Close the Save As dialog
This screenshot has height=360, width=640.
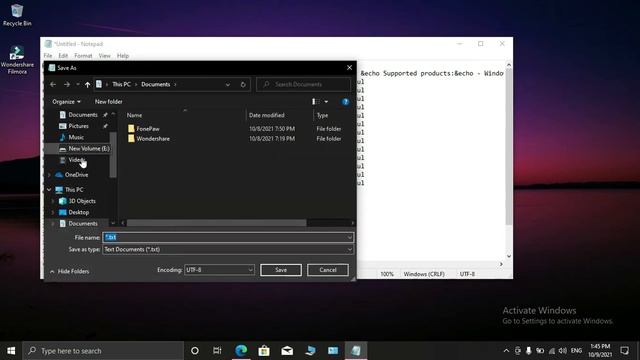coord(349,68)
